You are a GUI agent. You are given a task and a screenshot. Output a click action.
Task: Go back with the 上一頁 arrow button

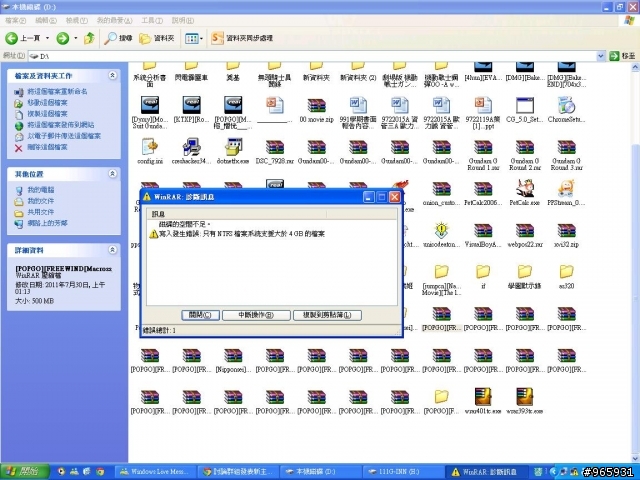[x=23, y=38]
